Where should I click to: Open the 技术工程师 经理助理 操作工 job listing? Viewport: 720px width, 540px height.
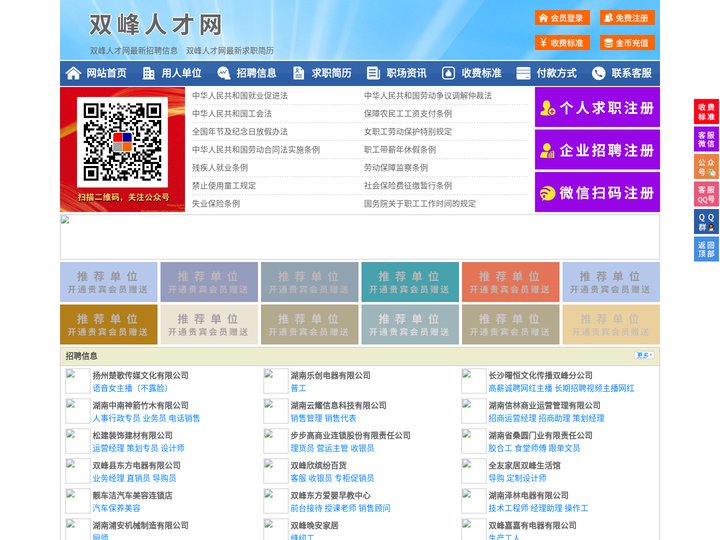pos(538,508)
